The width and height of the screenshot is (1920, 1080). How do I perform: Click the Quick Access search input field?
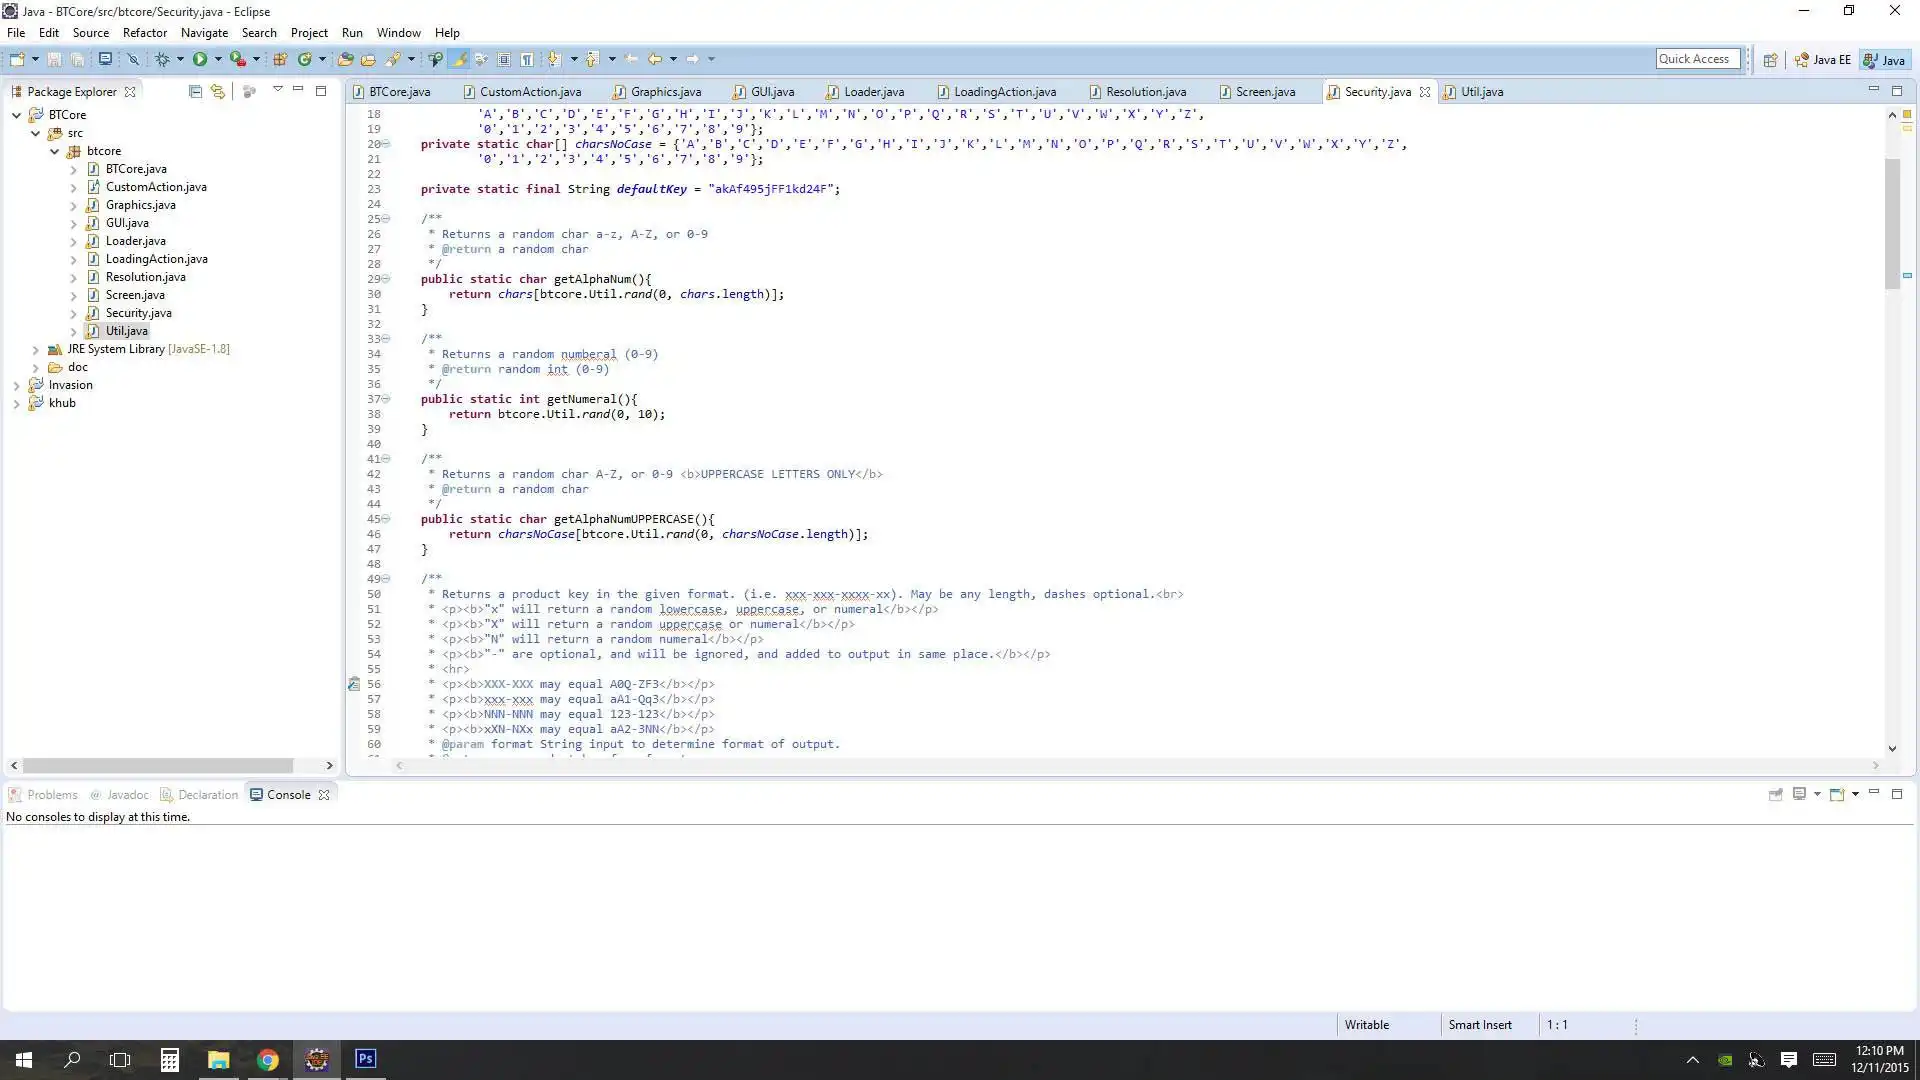click(x=1693, y=59)
